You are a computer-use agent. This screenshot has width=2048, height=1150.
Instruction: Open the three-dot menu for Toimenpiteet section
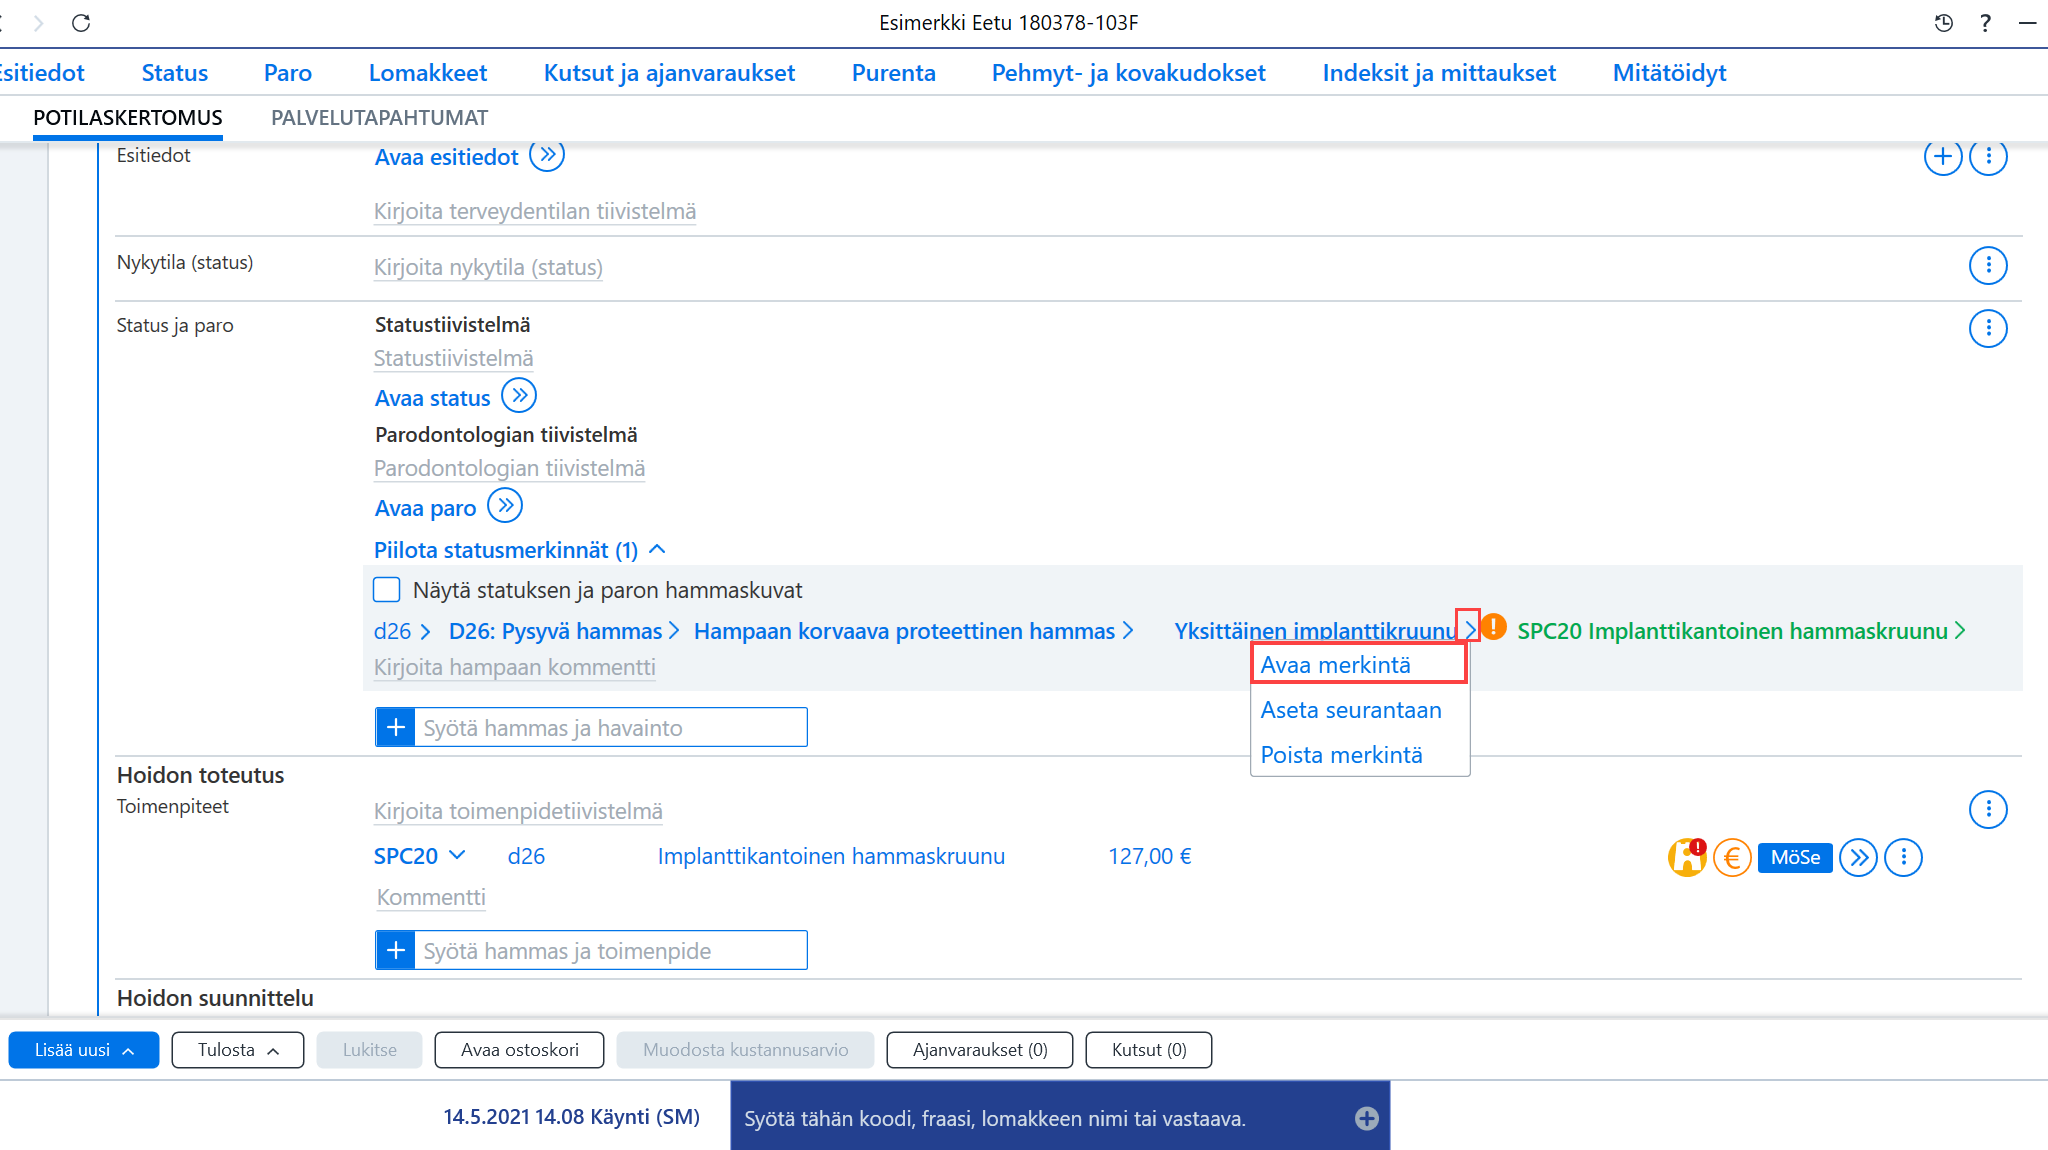coord(1988,809)
